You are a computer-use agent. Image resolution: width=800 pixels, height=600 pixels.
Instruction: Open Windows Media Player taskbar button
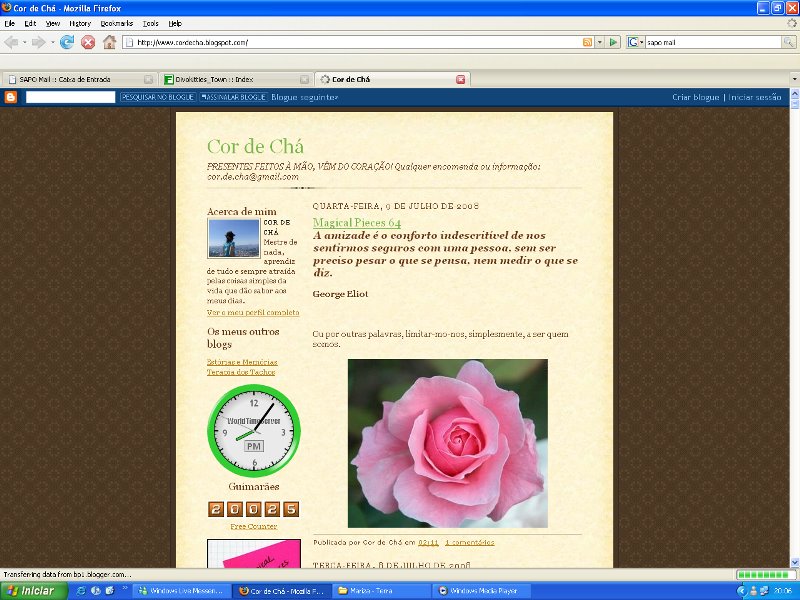(482, 591)
